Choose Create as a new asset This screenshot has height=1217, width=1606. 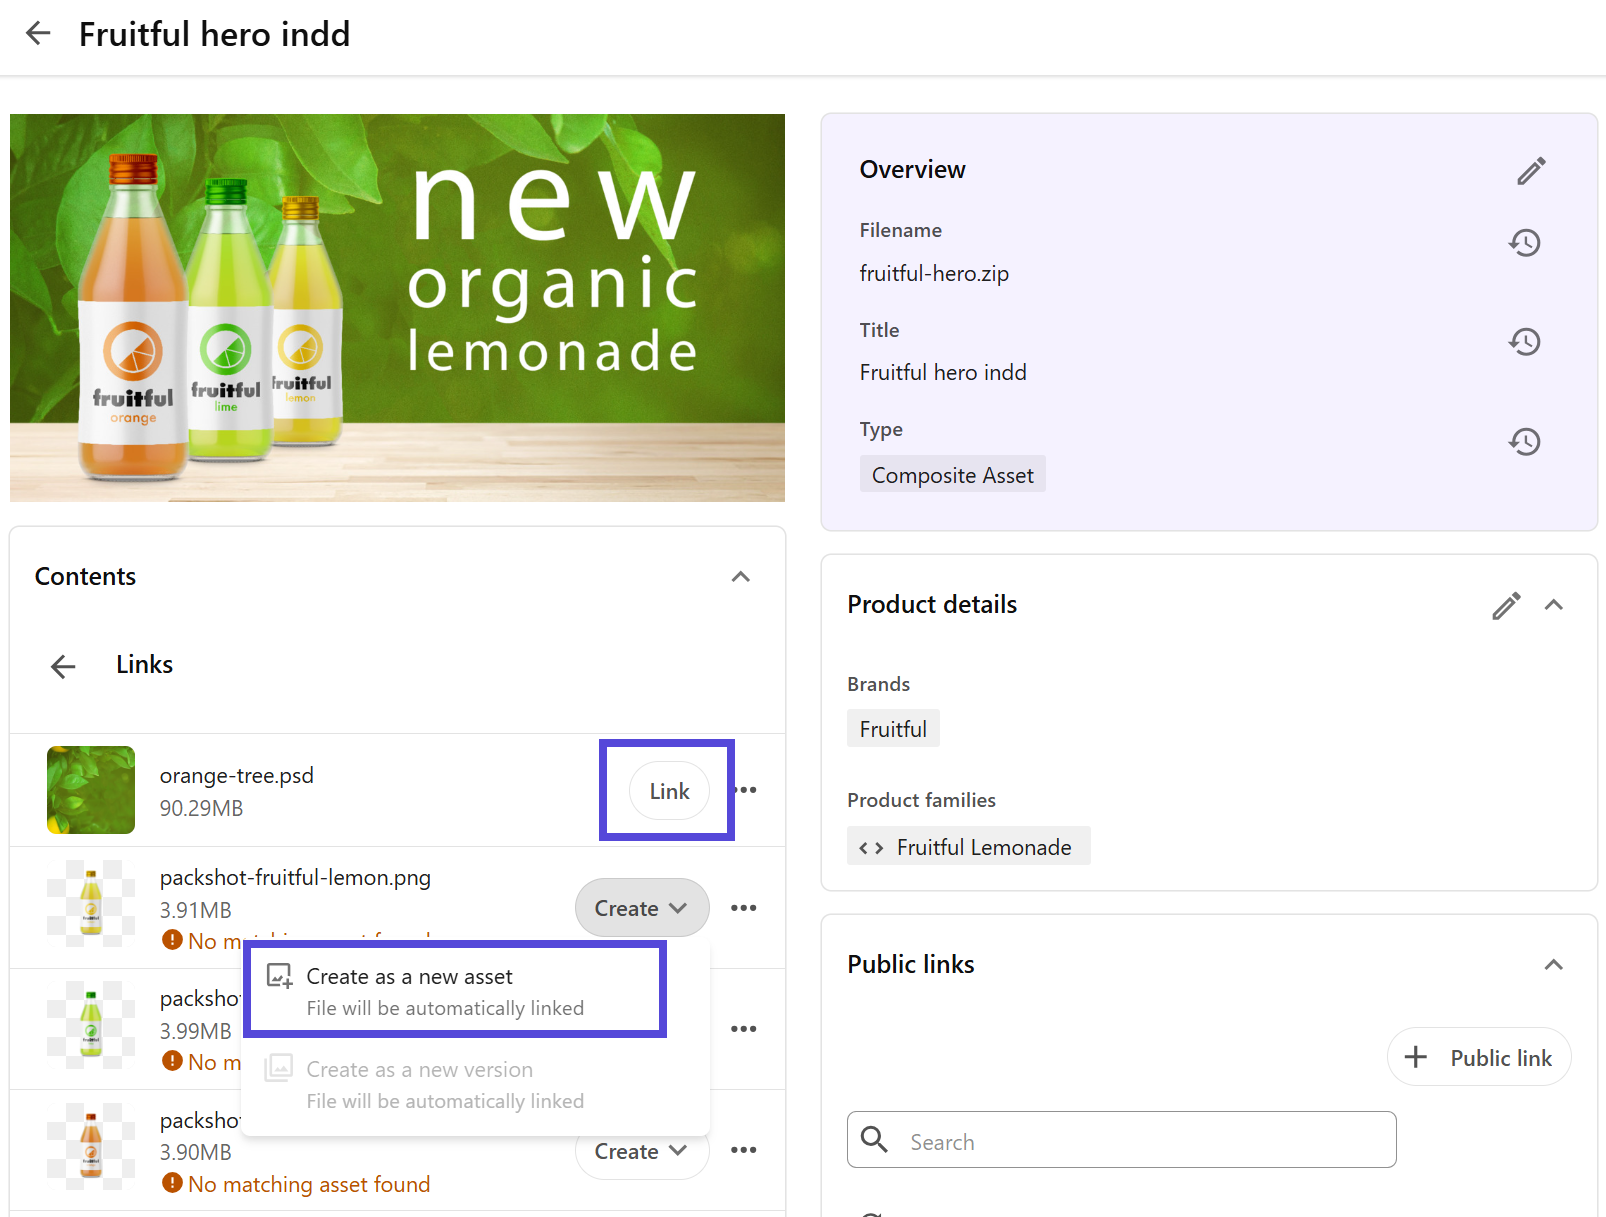pyautogui.click(x=456, y=991)
